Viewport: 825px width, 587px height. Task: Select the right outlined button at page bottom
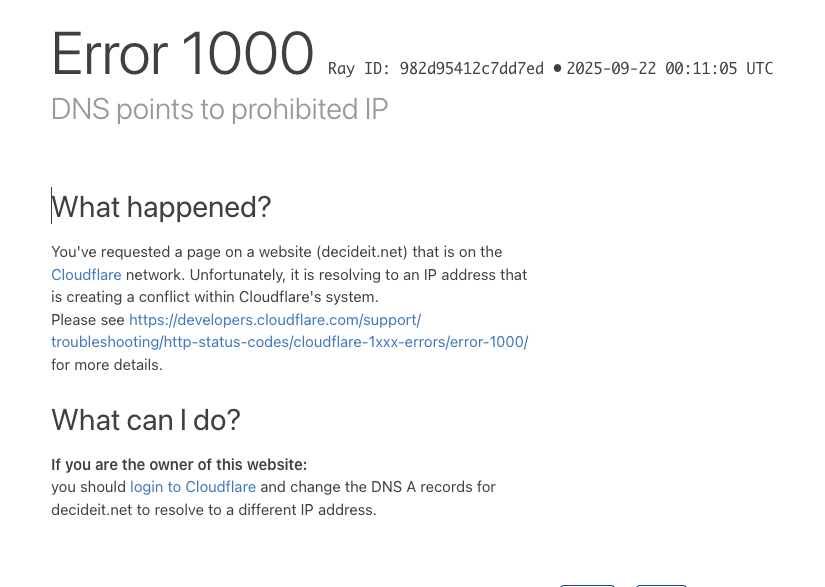coord(661,585)
